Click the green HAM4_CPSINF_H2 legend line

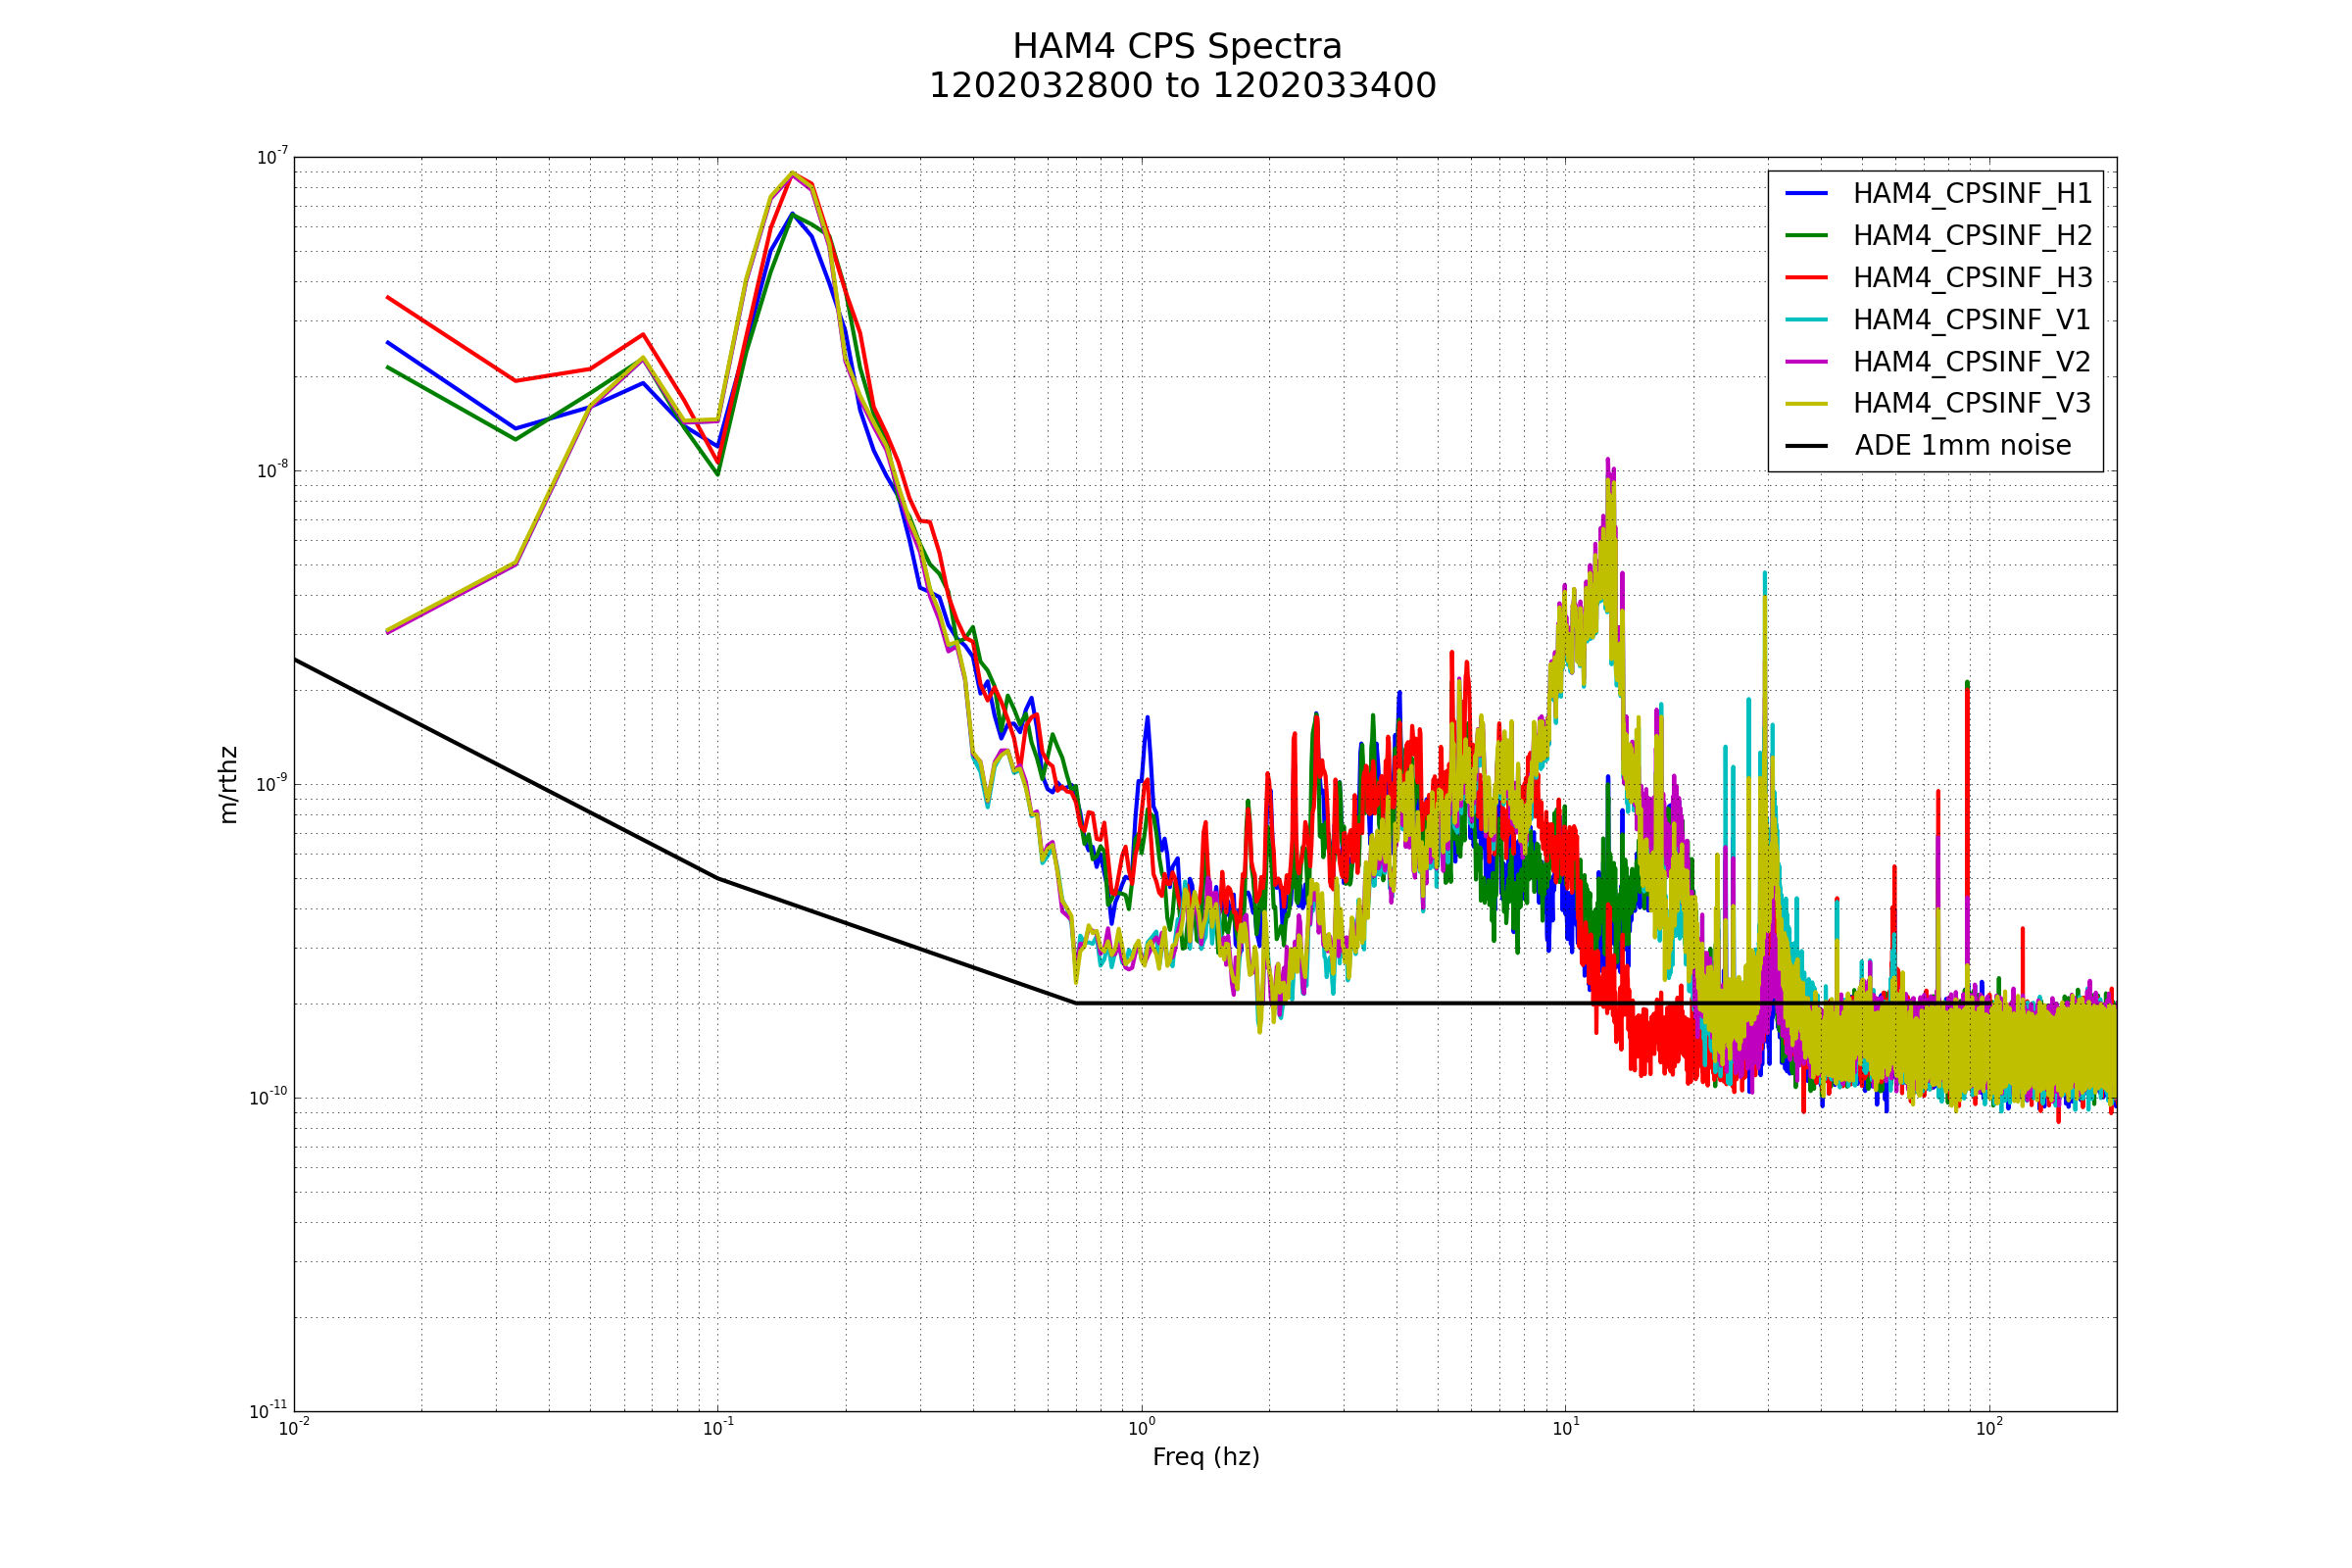[1806, 235]
